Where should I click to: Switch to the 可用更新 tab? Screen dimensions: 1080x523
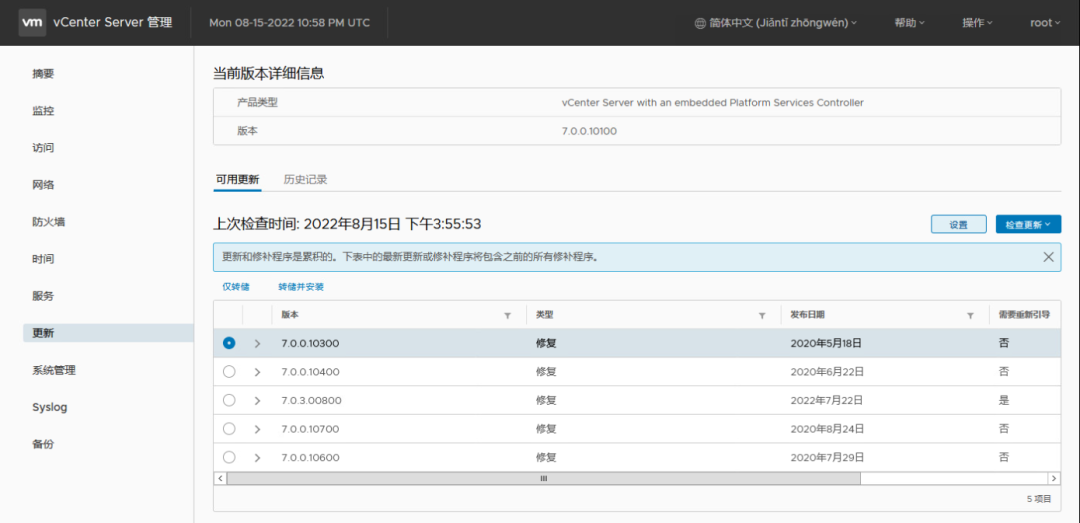(x=238, y=180)
